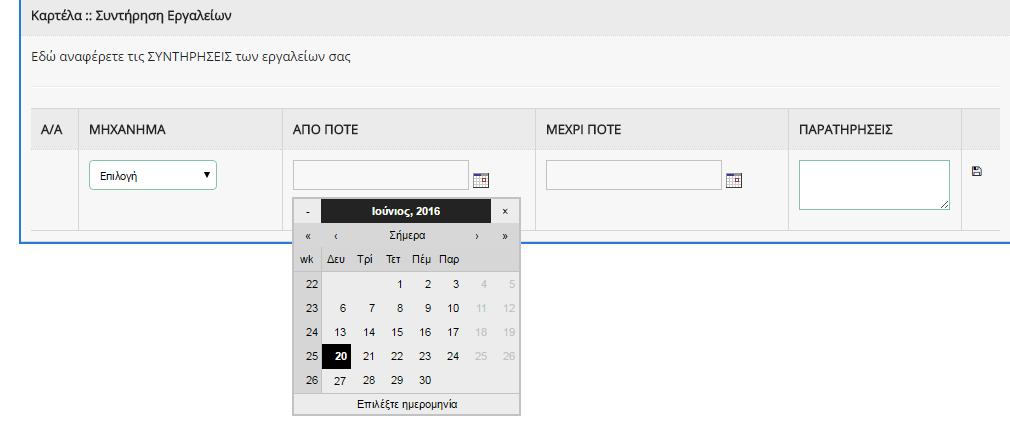Click the ΜΕΧΡΙ ΠΟΤΕ date input field
1010x435 pixels.
pos(634,175)
